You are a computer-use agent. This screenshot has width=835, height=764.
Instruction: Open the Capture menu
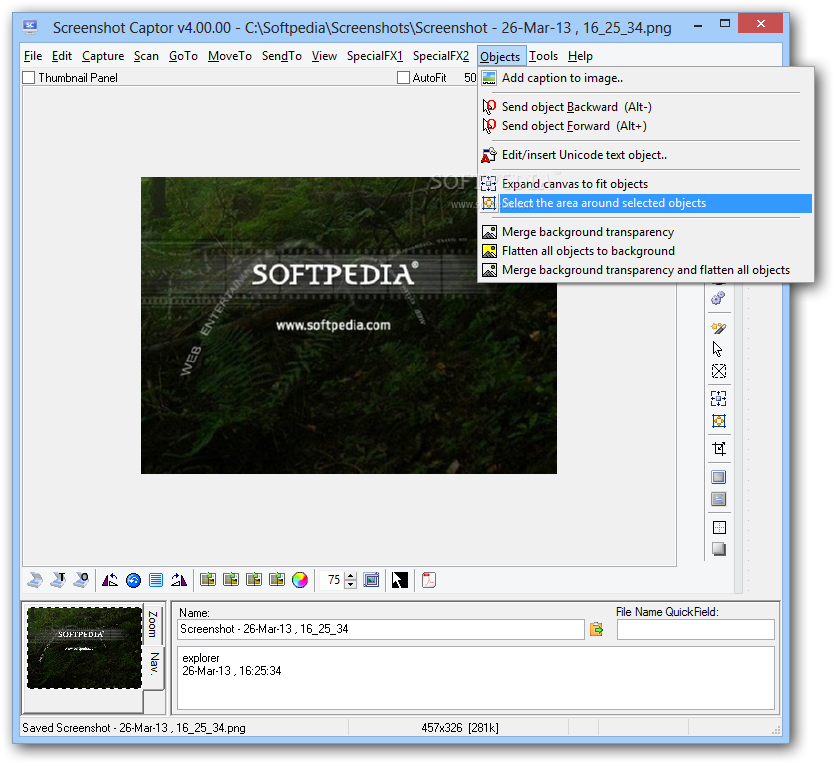pos(103,56)
